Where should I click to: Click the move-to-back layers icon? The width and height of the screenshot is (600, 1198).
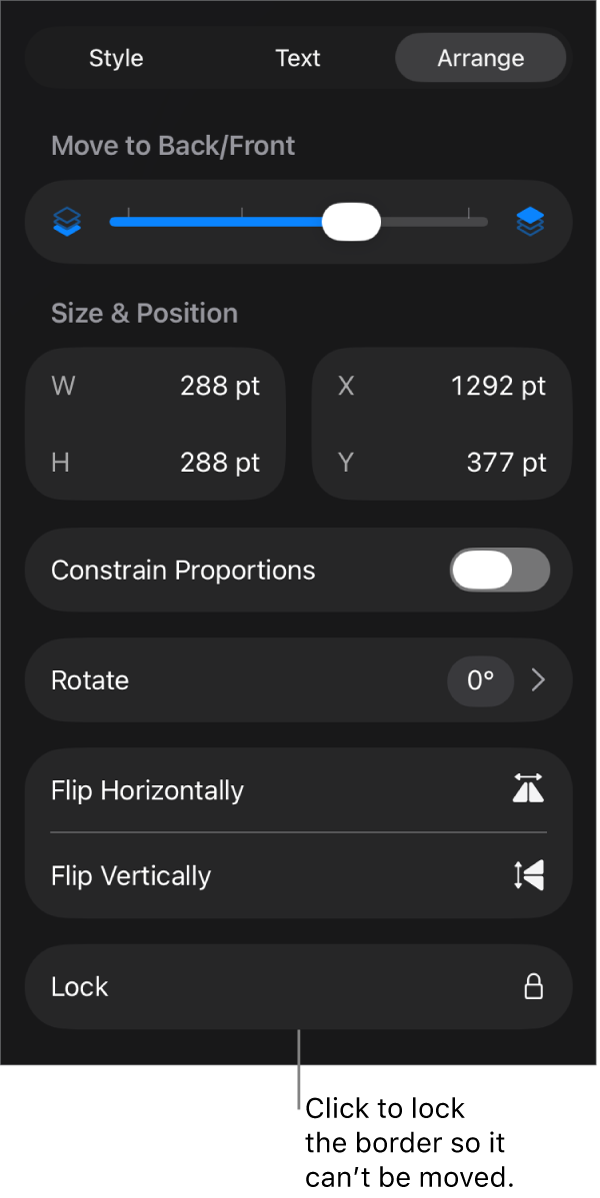tap(66, 221)
